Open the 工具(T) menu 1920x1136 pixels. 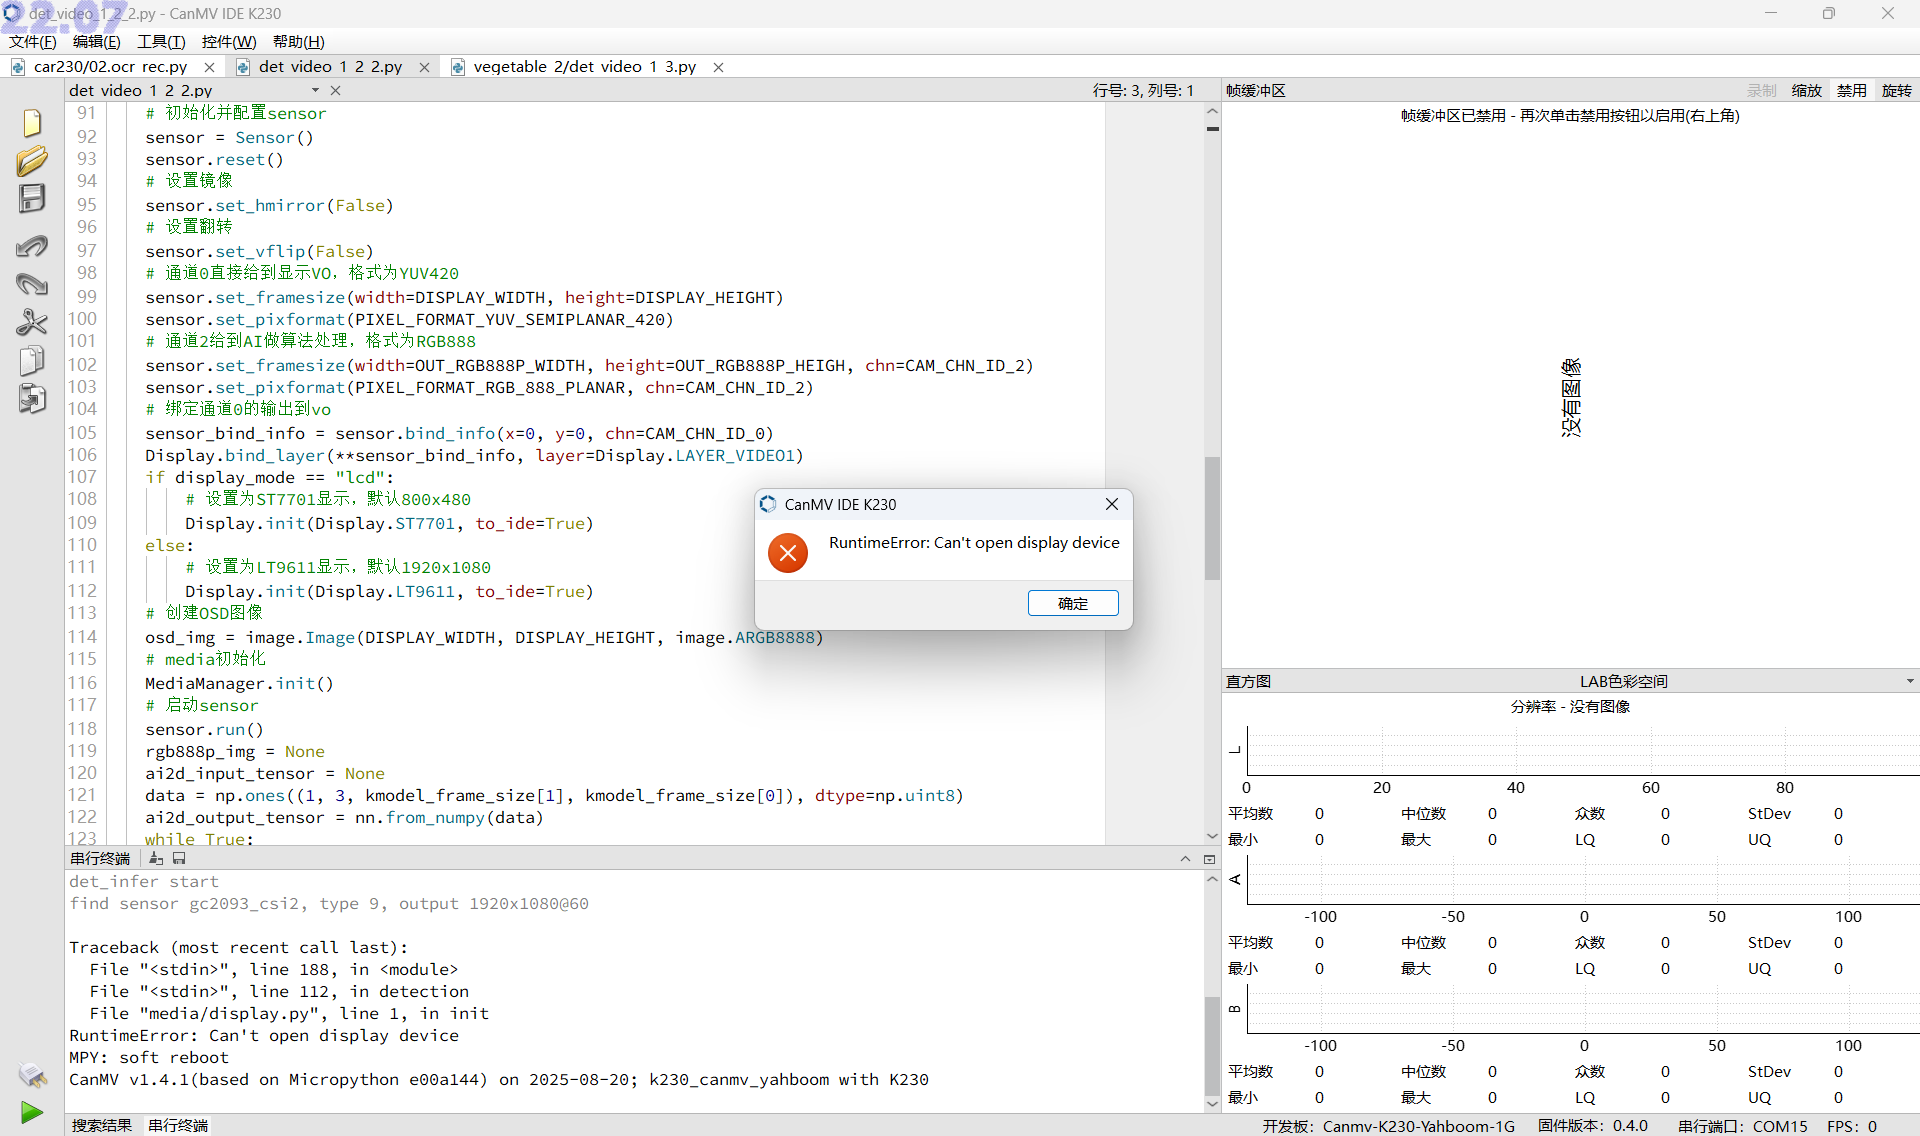(x=161, y=41)
